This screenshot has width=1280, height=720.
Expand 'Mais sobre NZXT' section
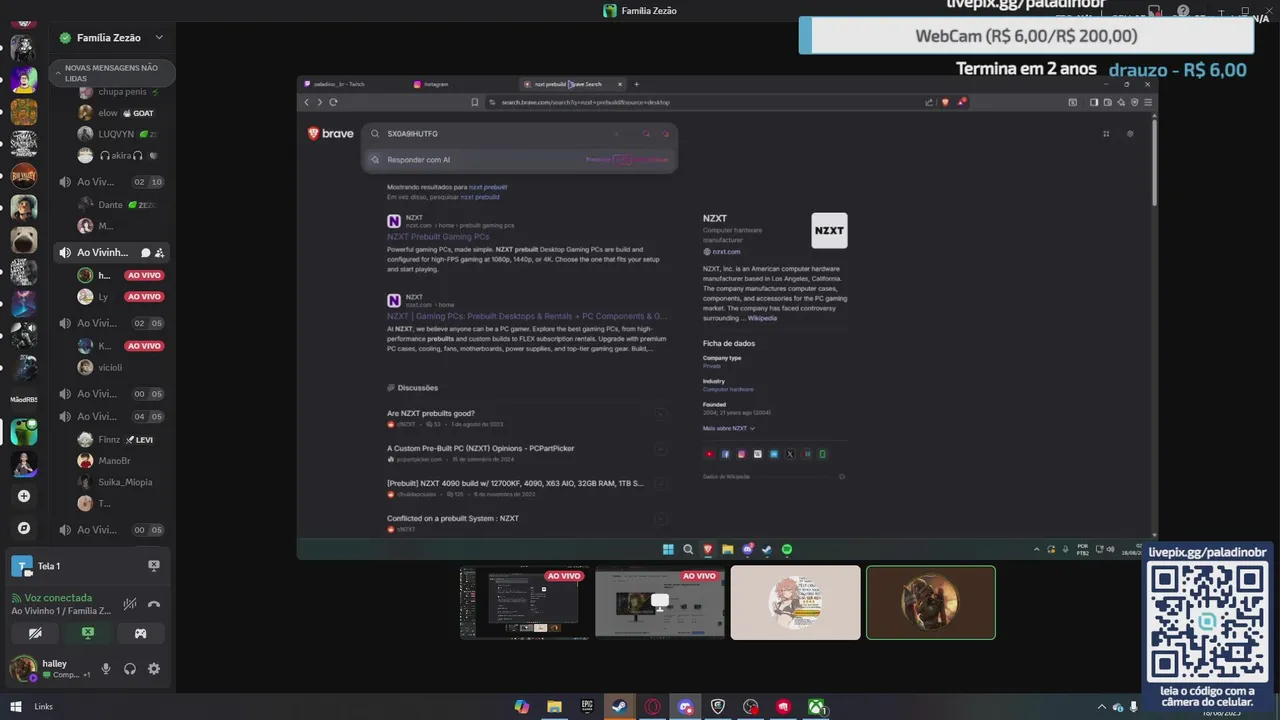pyautogui.click(x=729, y=428)
